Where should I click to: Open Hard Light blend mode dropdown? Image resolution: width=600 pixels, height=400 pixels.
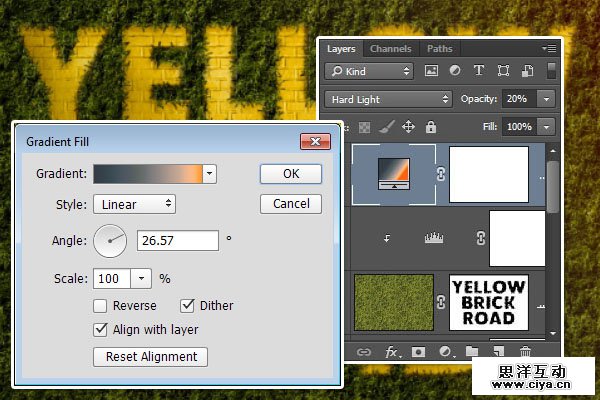[388, 99]
